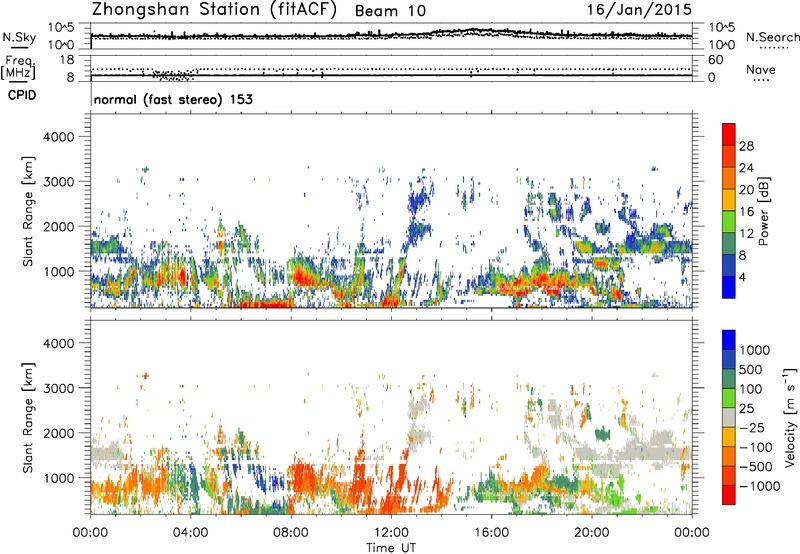Screen dimensions: 800x554
Task: Click the "500" Velocity colorbar value
Action: (x=751, y=369)
